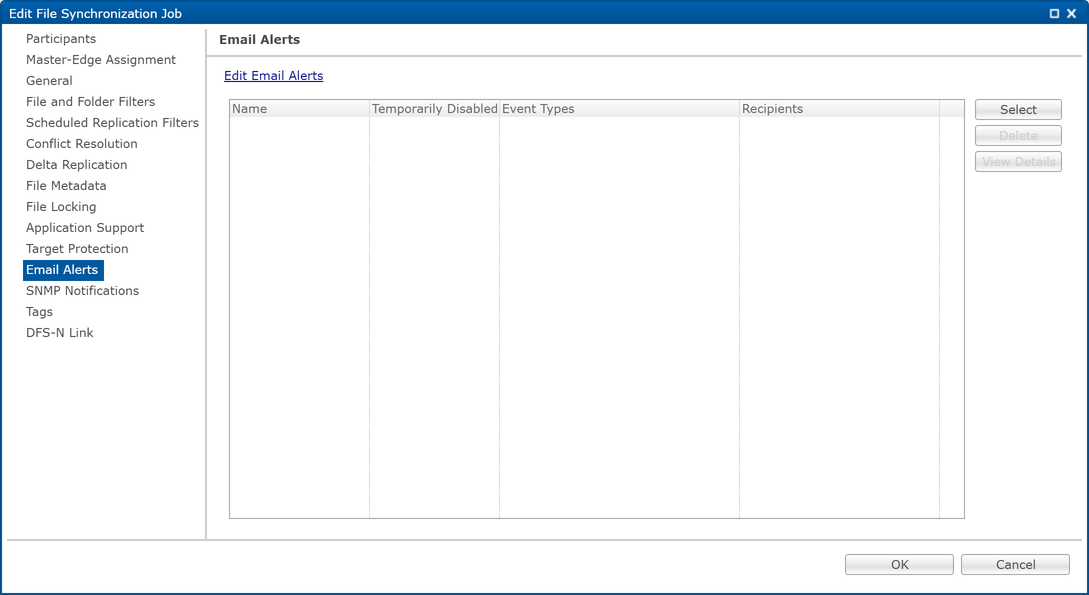Open SNMP Notifications section
Image resolution: width=1089 pixels, height=595 pixels.
[x=83, y=291]
